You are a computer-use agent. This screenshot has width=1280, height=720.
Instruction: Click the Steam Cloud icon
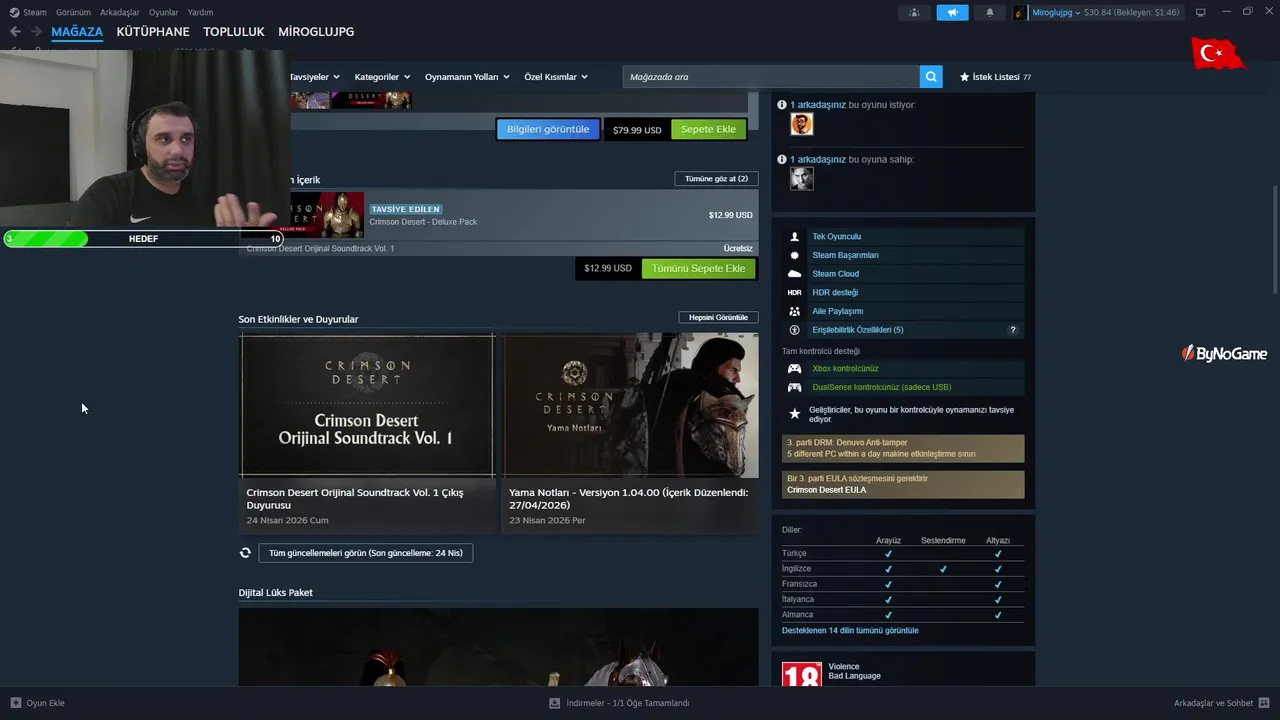coord(795,274)
